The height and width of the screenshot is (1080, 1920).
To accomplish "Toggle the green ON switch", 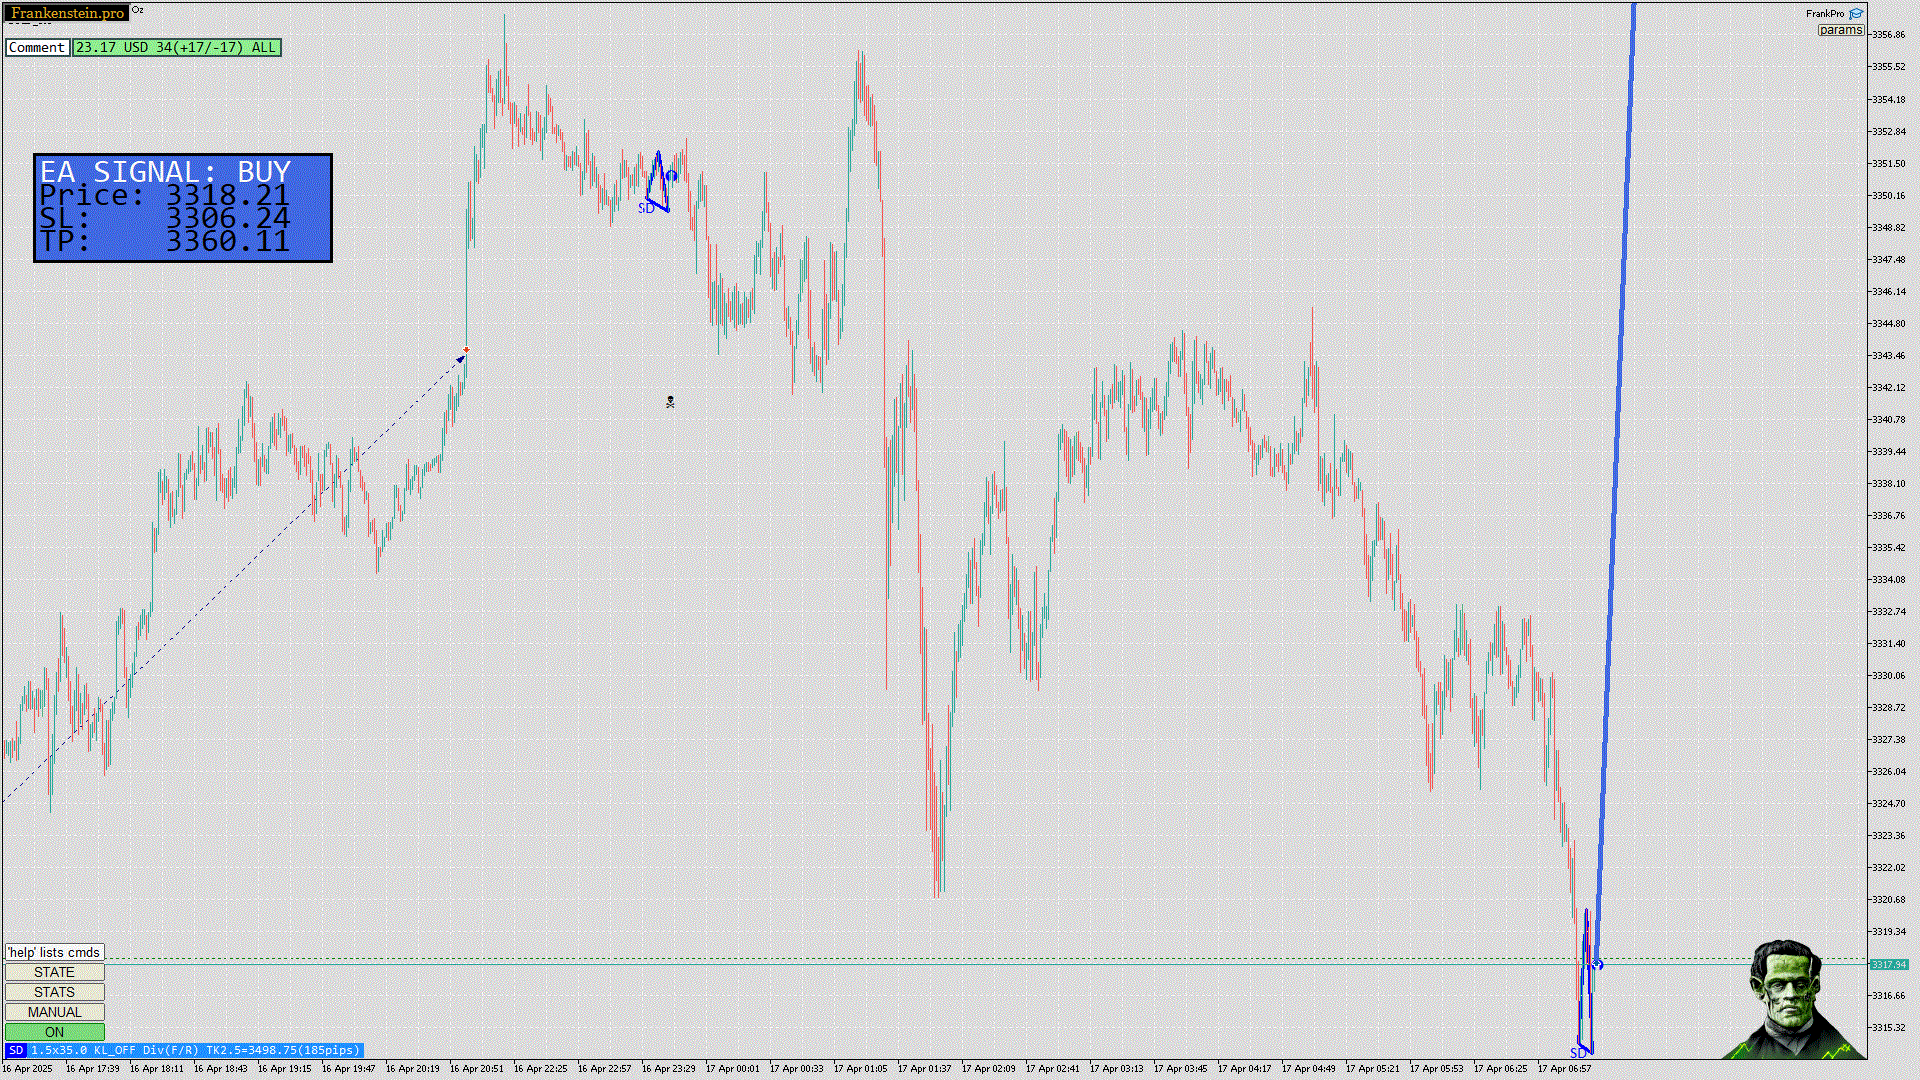I will point(54,1032).
